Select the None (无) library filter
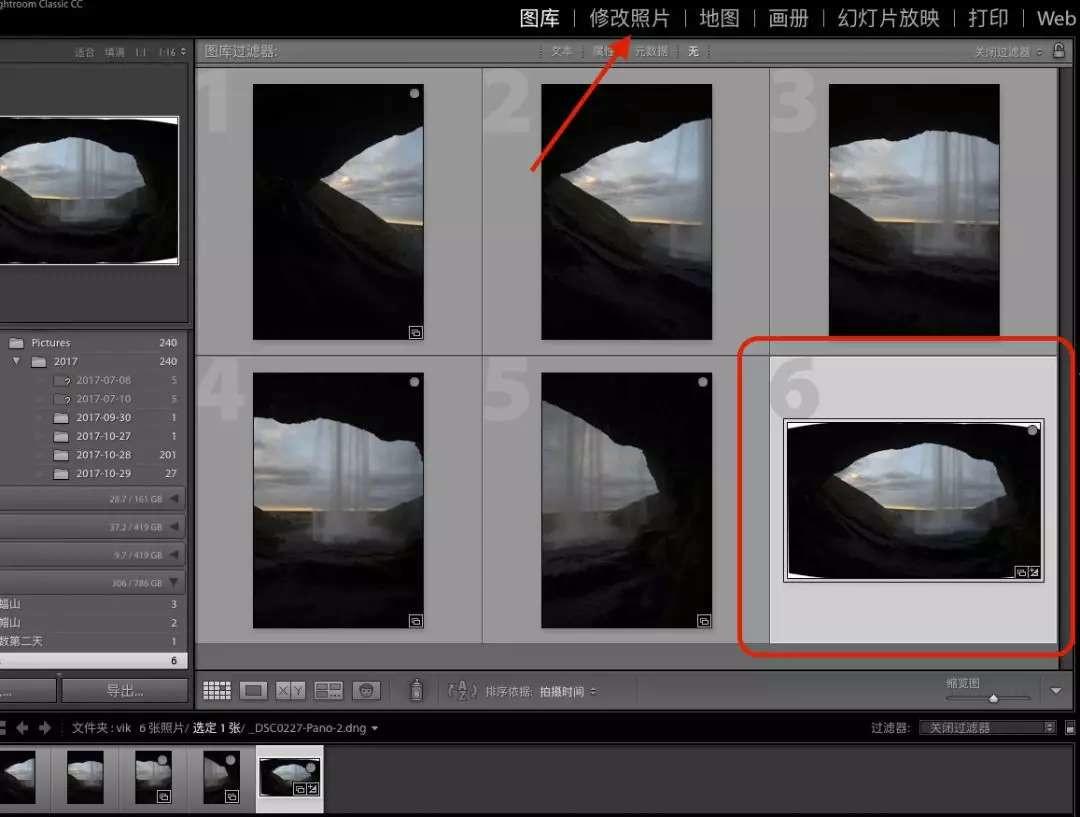This screenshot has height=817, width=1080. (x=693, y=51)
